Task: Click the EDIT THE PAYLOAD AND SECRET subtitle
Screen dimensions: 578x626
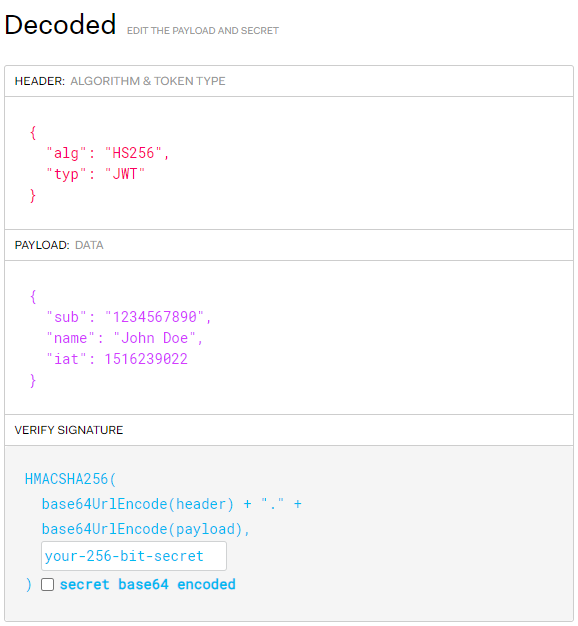Action: coord(203,31)
